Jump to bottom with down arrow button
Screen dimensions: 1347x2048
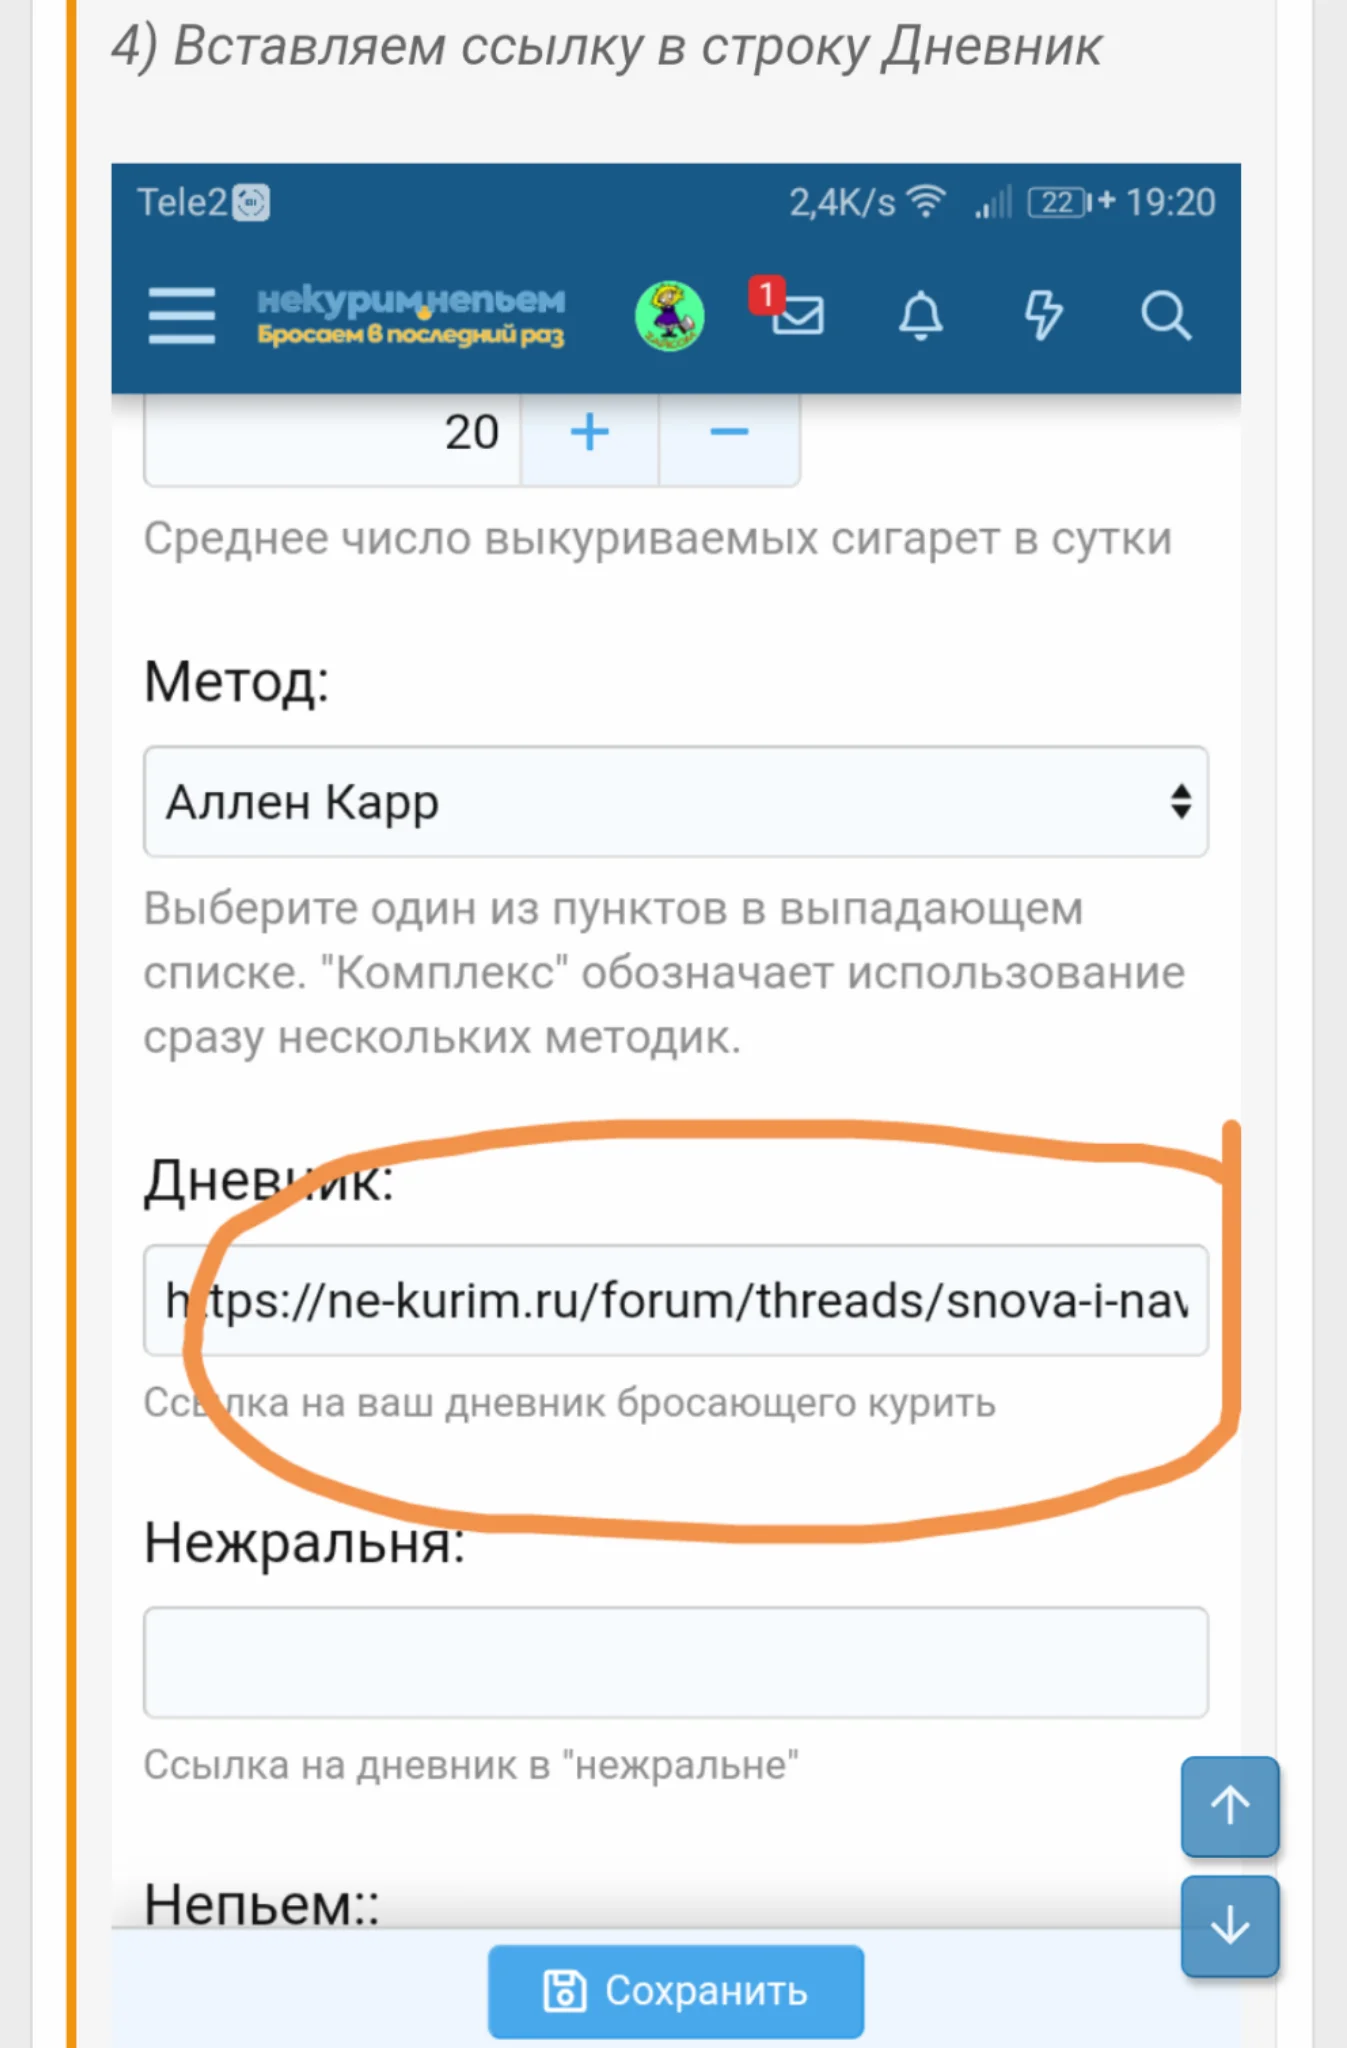pos(1230,1926)
